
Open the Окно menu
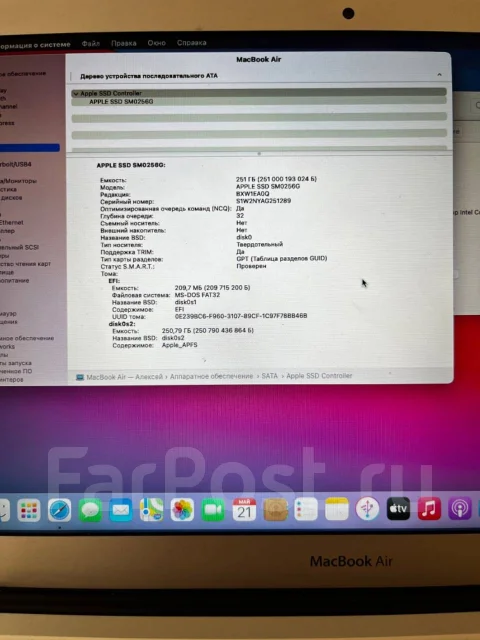(157, 42)
